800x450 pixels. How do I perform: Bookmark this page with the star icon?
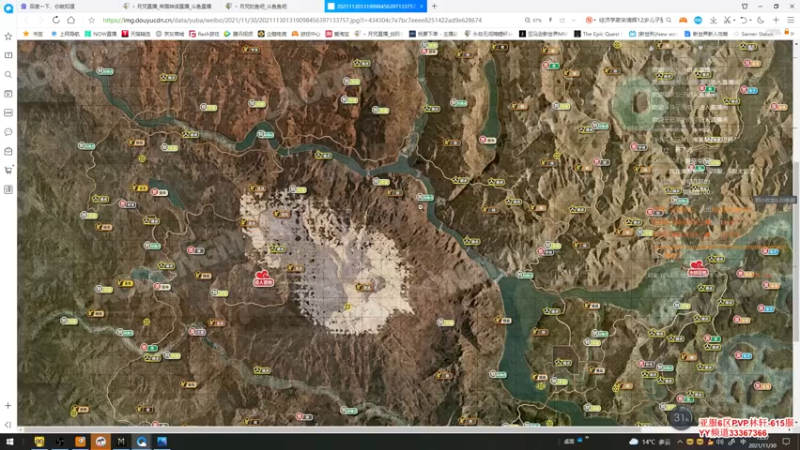coord(91,20)
